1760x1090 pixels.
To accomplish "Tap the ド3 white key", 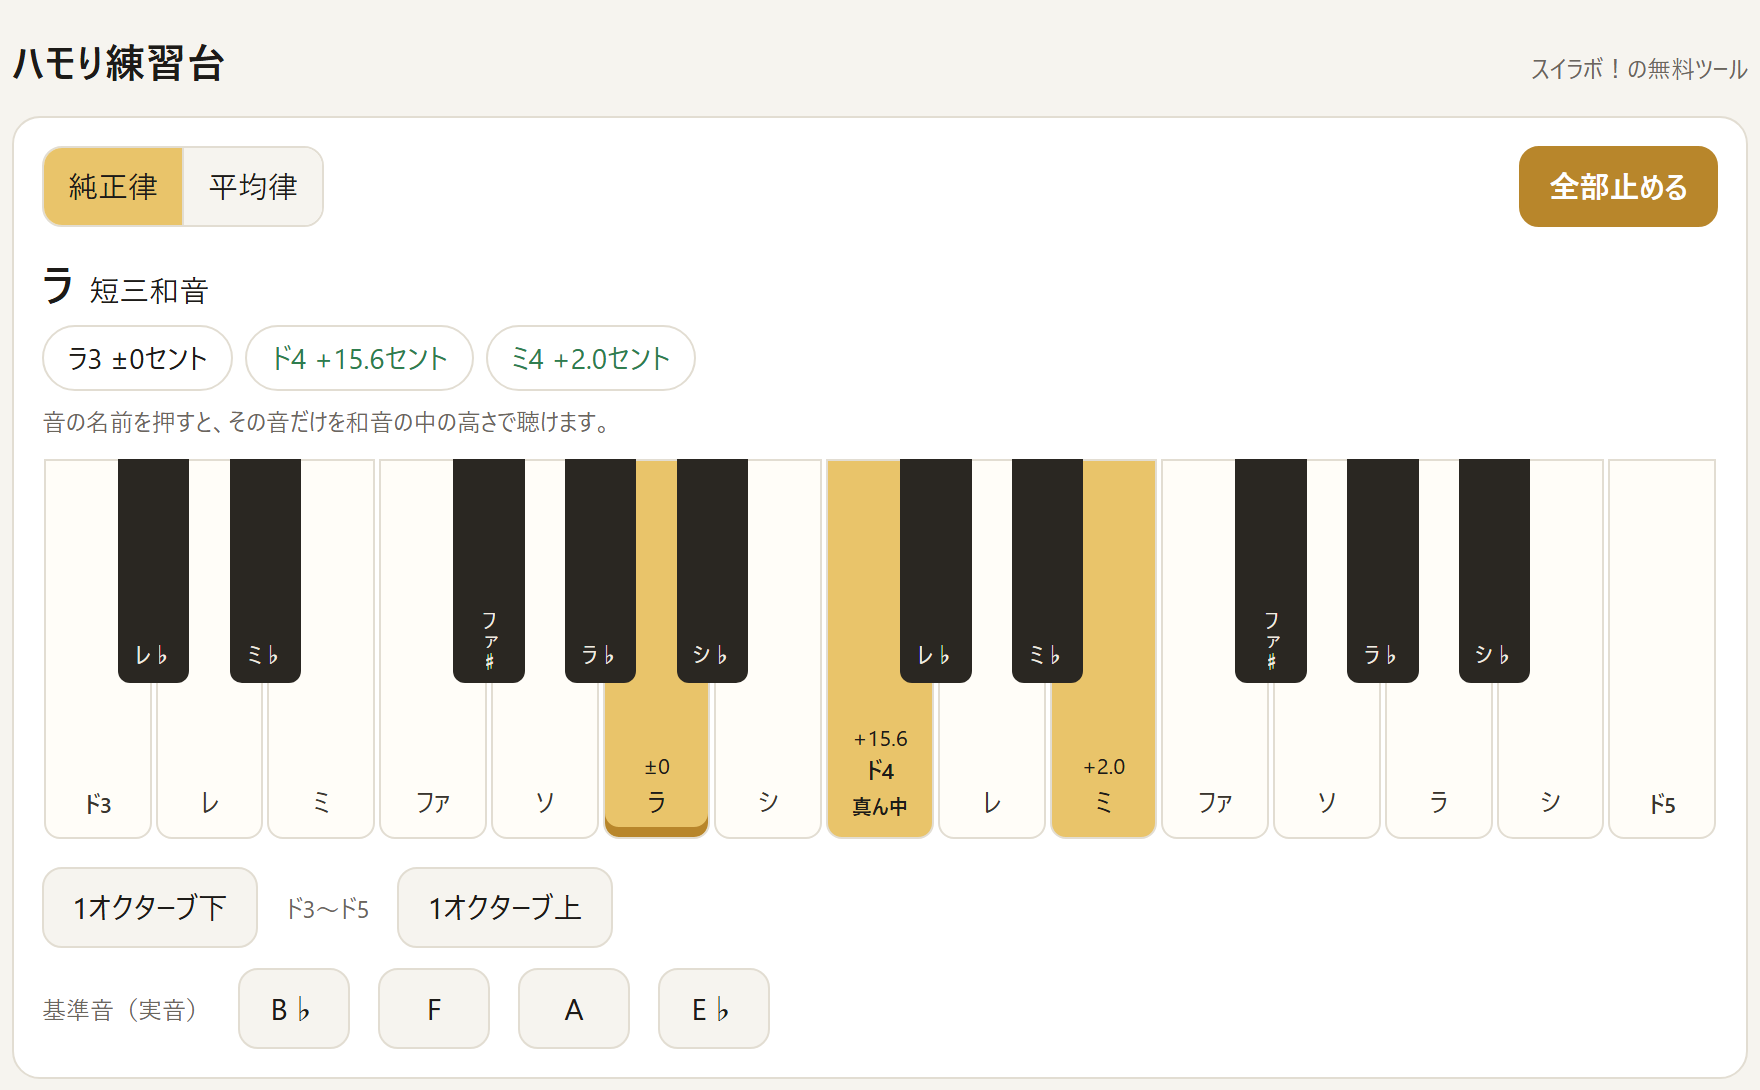I will [98, 760].
